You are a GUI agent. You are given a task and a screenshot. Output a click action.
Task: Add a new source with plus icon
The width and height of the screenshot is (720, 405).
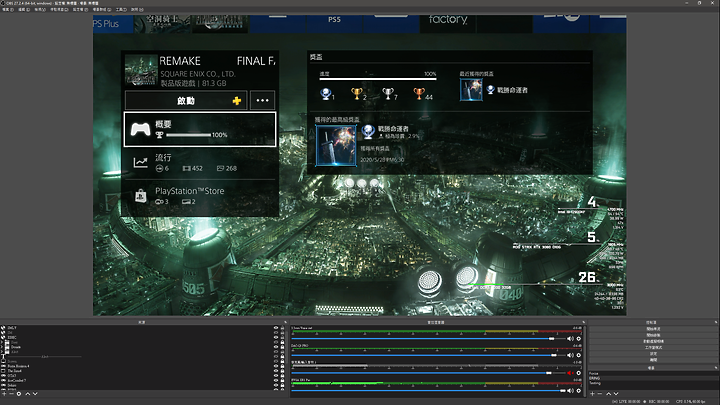(x=4, y=394)
